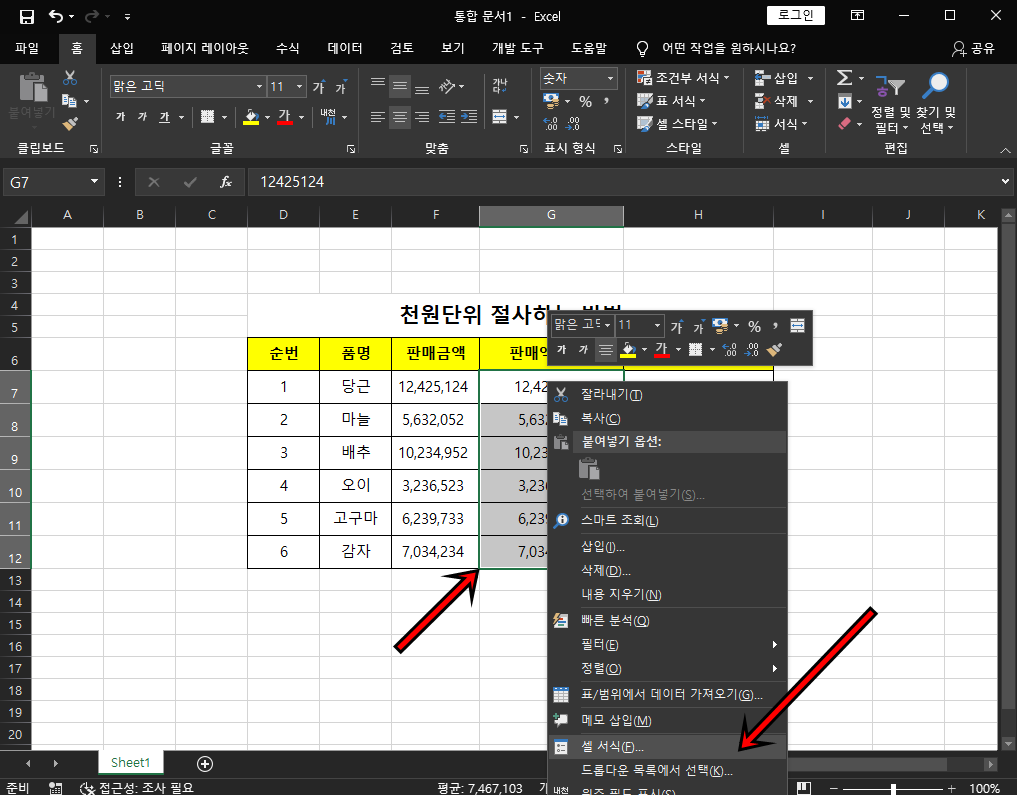Decrease indent in the alignment group
The height and width of the screenshot is (795, 1017).
[x=446, y=117]
